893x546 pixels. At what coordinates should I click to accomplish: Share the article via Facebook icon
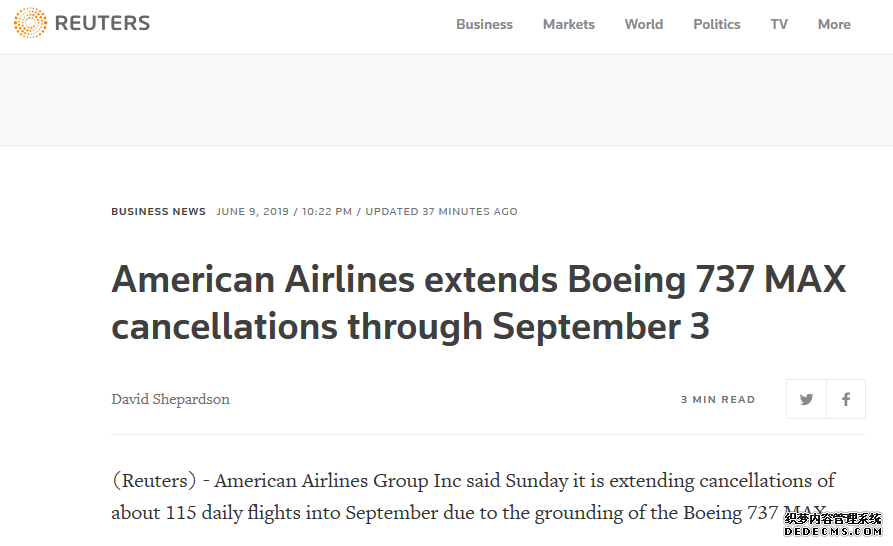click(846, 399)
